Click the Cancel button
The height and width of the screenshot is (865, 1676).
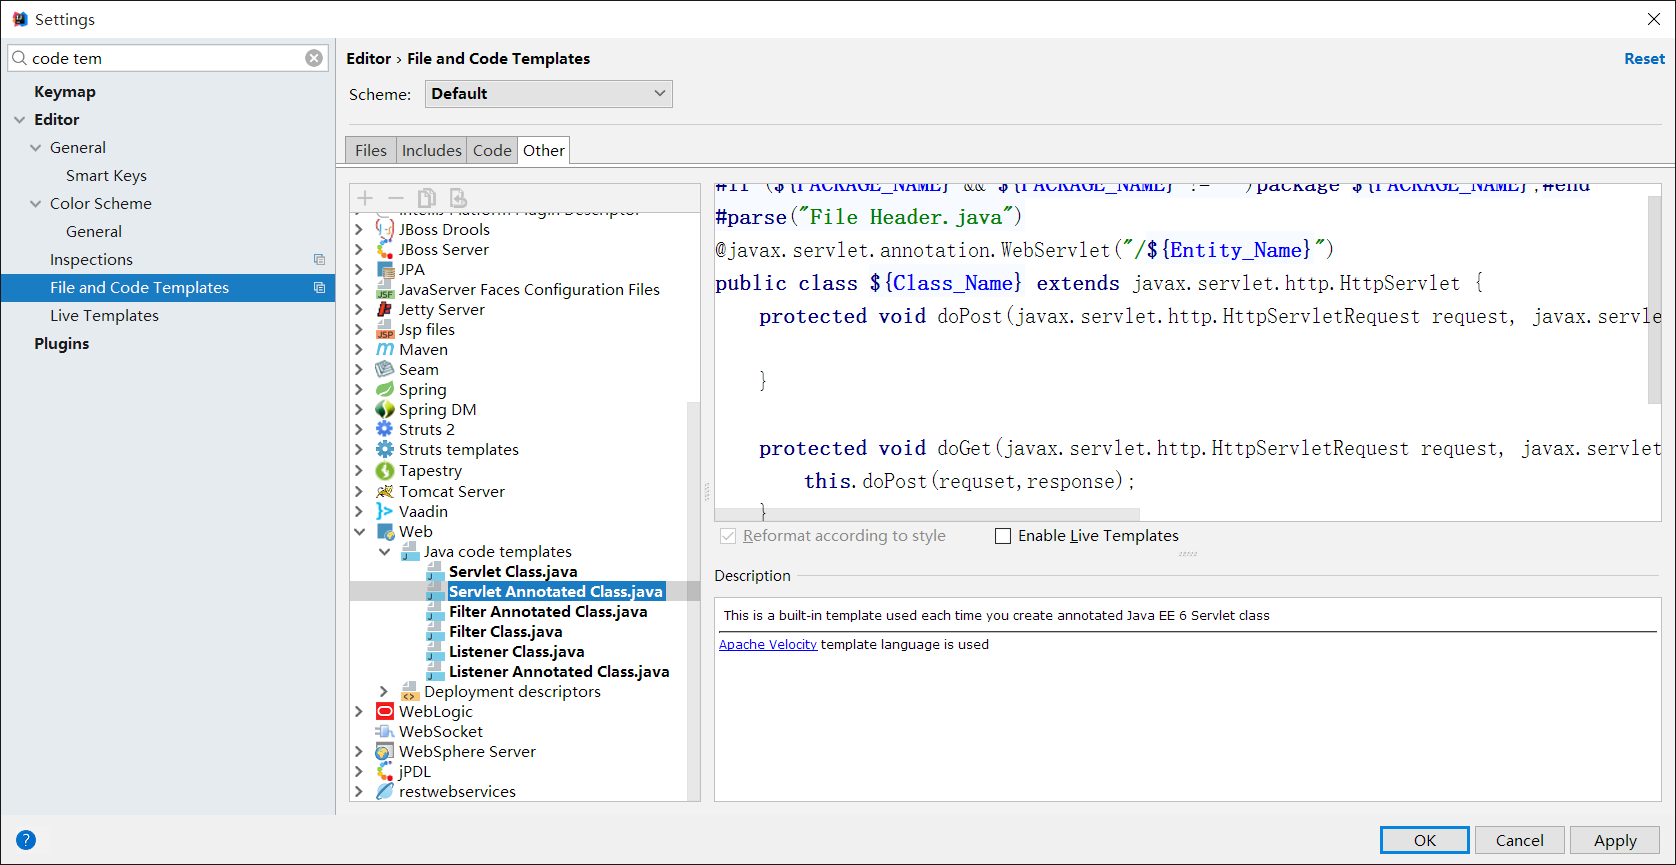pos(1520,840)
